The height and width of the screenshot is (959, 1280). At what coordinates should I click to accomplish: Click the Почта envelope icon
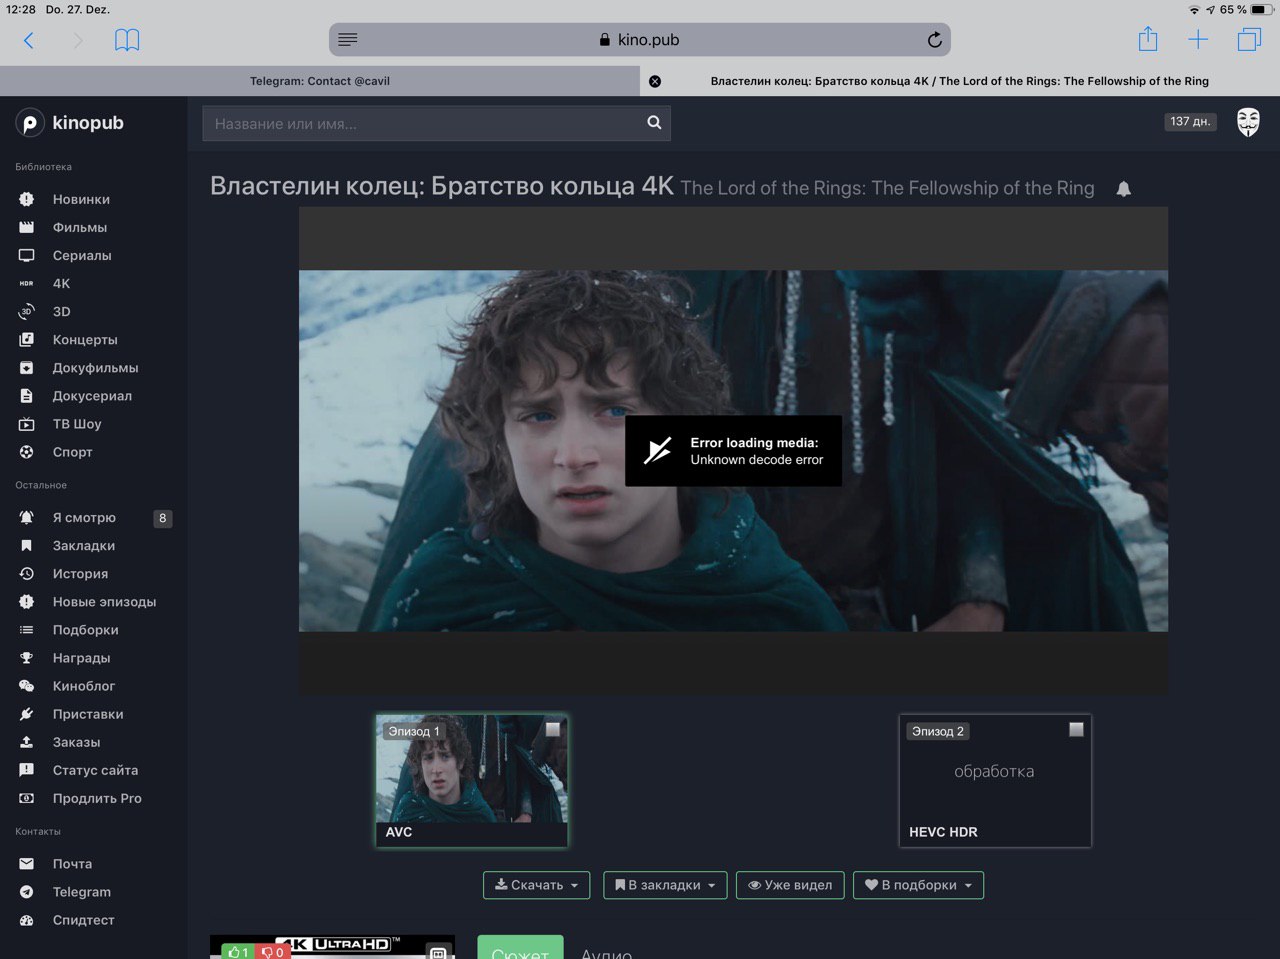(27, 864)
